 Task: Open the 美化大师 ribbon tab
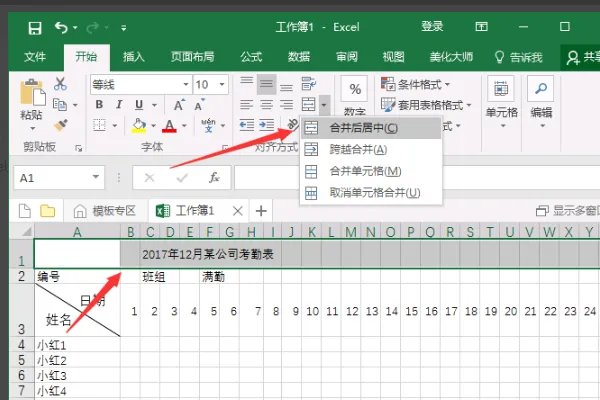pyautogui.click(x=451, y=57)
